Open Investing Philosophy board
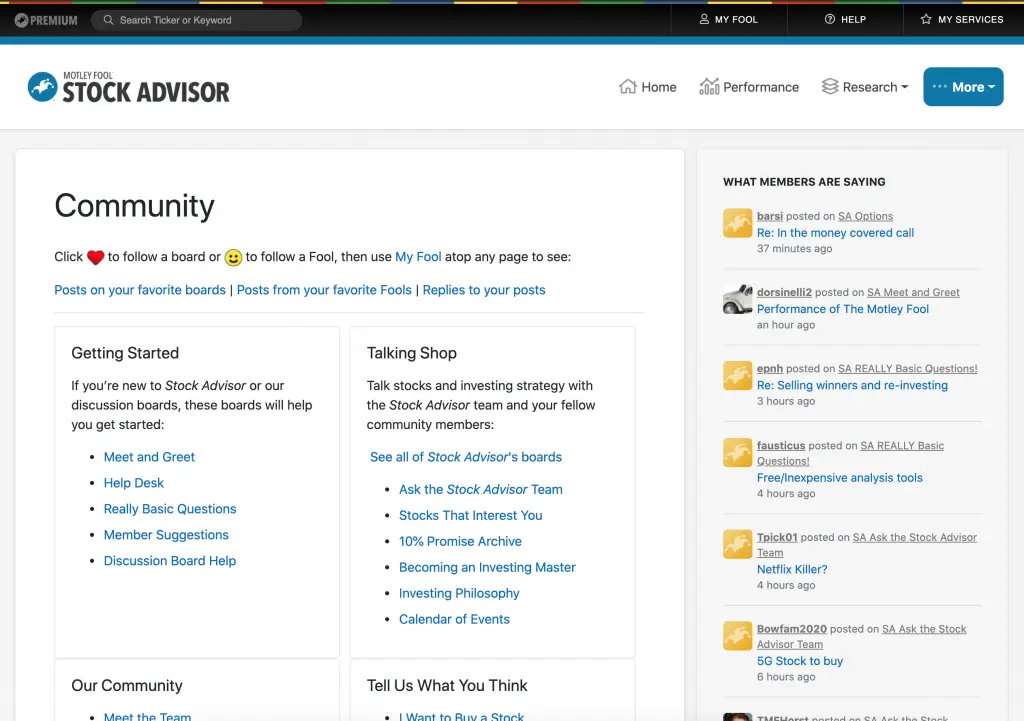Image resolution: width=1024 pixels, height=721 pixels. pos(459,594)
